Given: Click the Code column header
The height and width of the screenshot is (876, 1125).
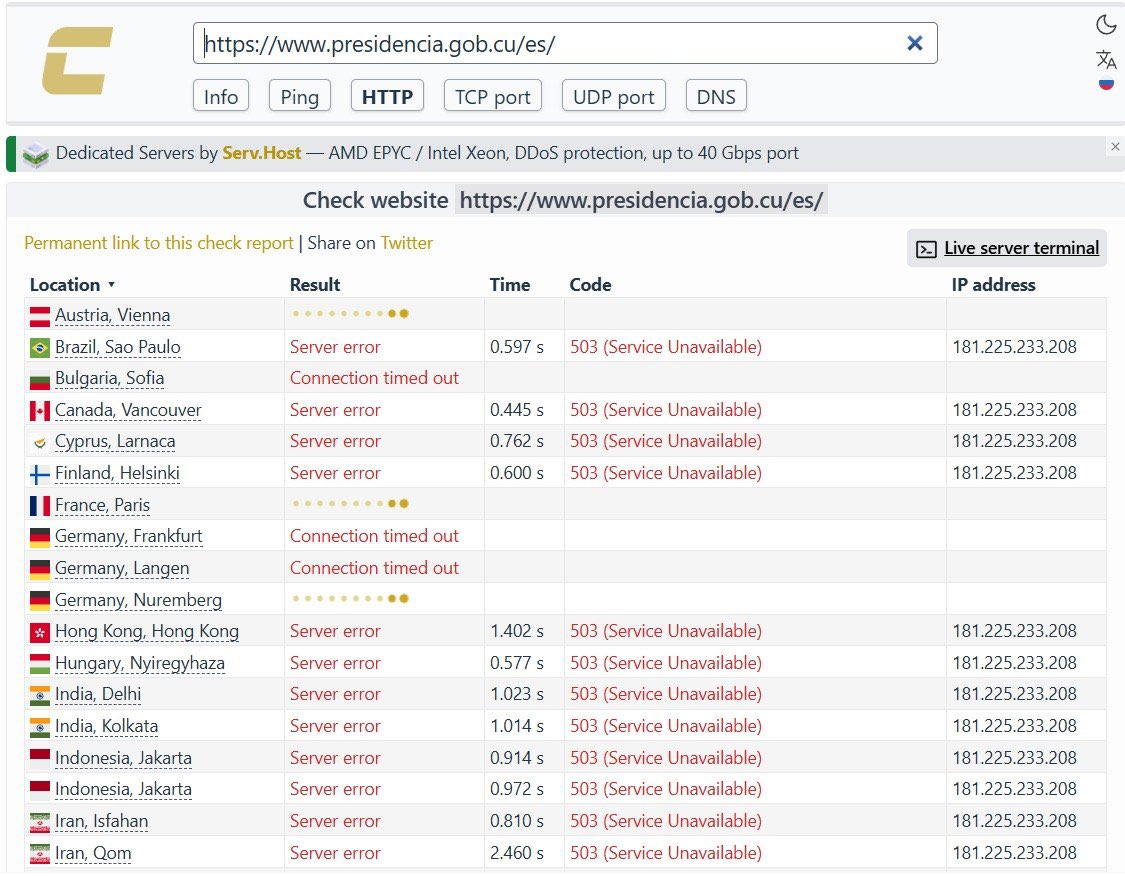Looking at the screenshot, I should tap(590, 285).
